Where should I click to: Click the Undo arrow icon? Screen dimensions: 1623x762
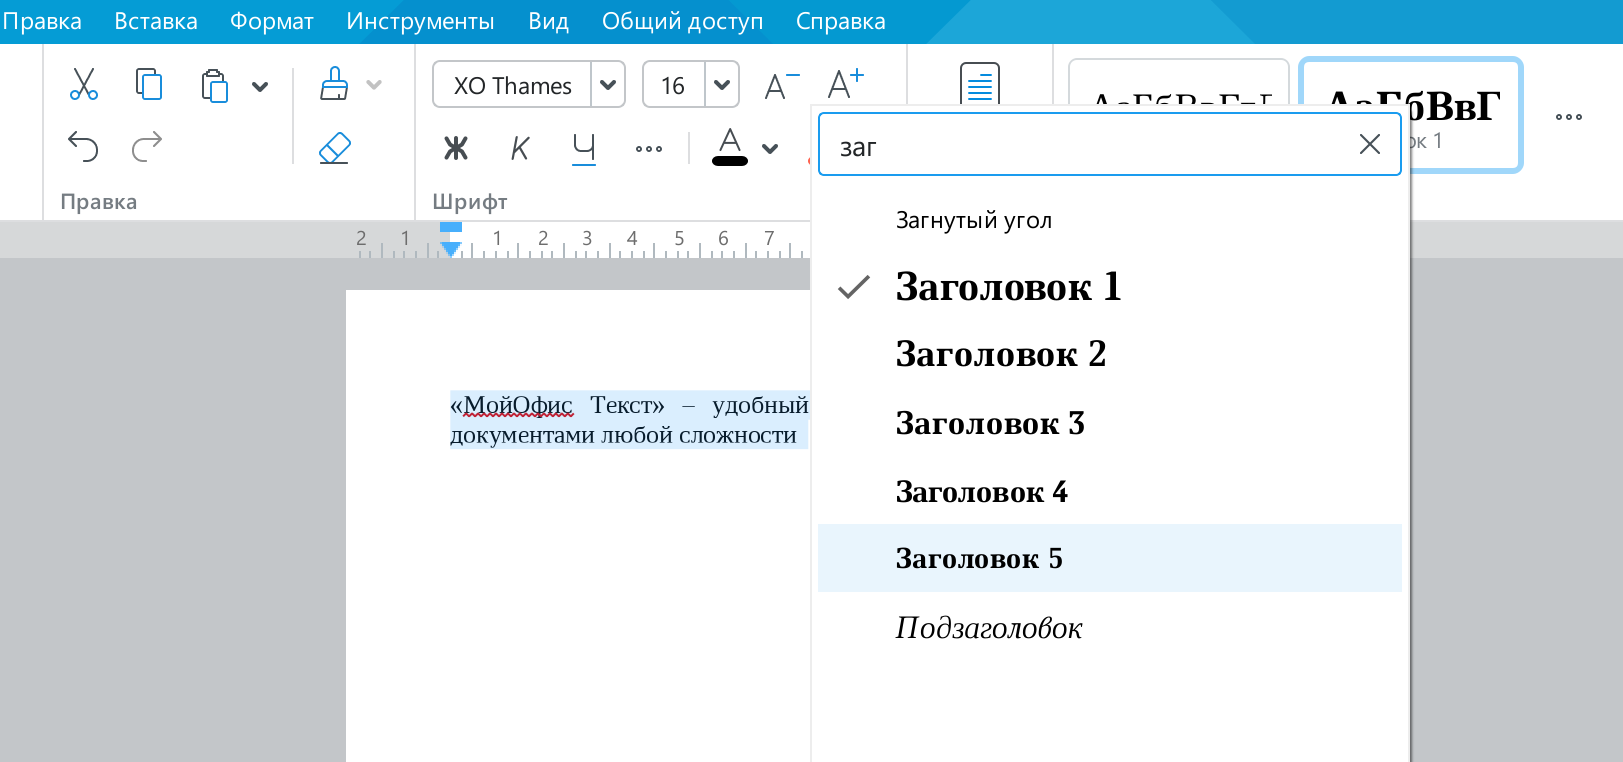[83, 147]
